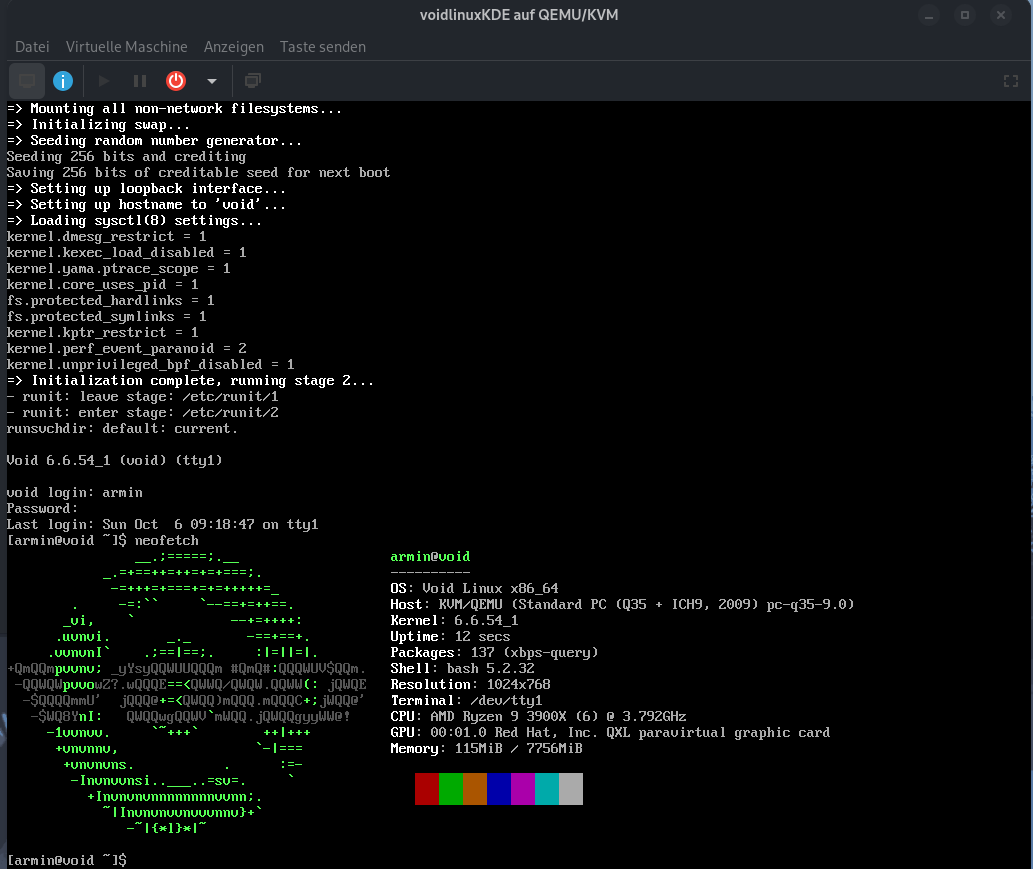Pause the virtual machine
The height and width of the screenshot is (869, 1033).
(140, 80)
